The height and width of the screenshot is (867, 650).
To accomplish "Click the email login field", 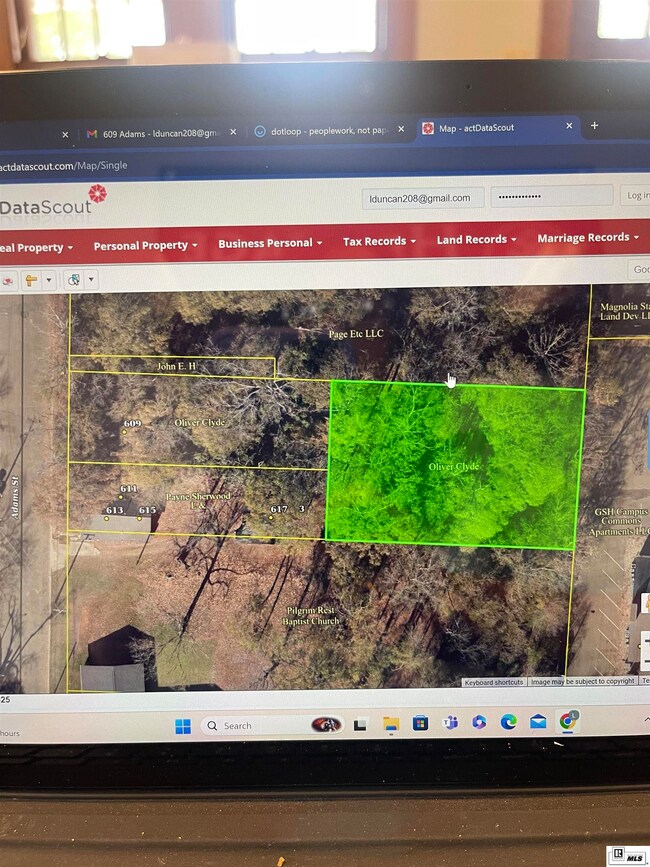I will click(423, 198).
